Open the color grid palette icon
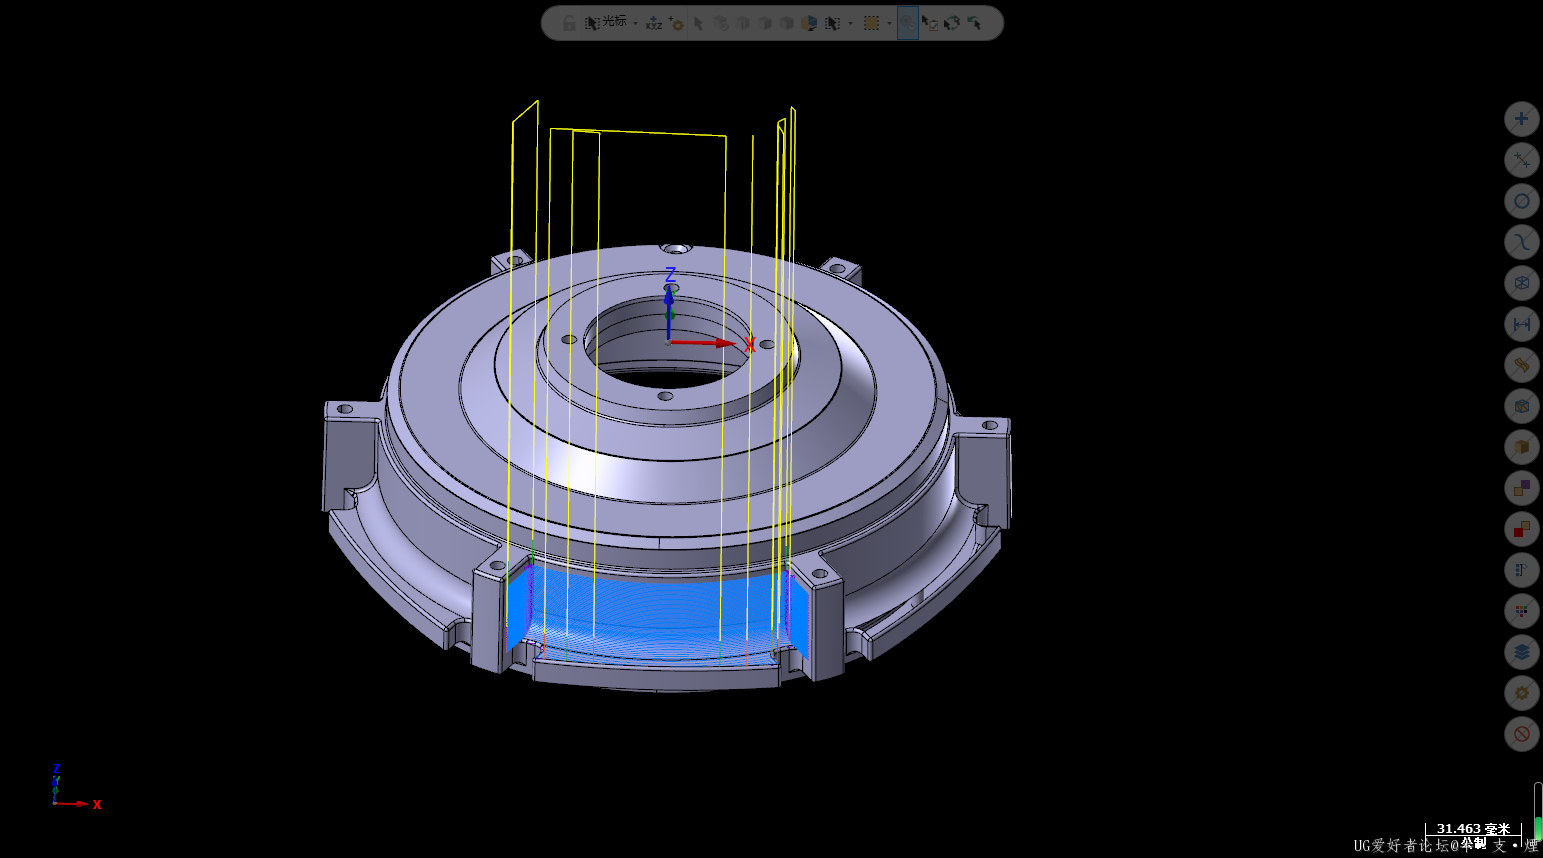1543x858 pixels. point(1521,611)
